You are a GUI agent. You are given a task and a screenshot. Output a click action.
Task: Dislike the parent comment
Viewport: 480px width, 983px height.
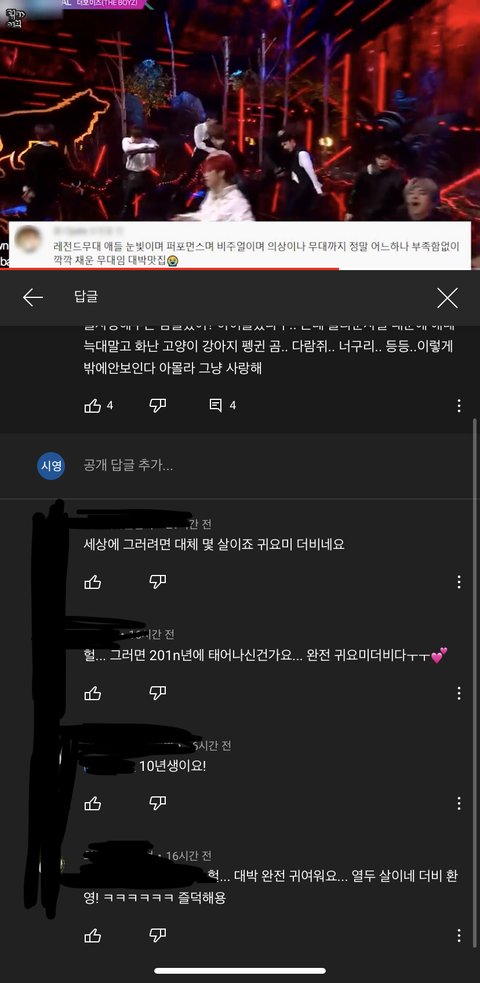[158, 406]
